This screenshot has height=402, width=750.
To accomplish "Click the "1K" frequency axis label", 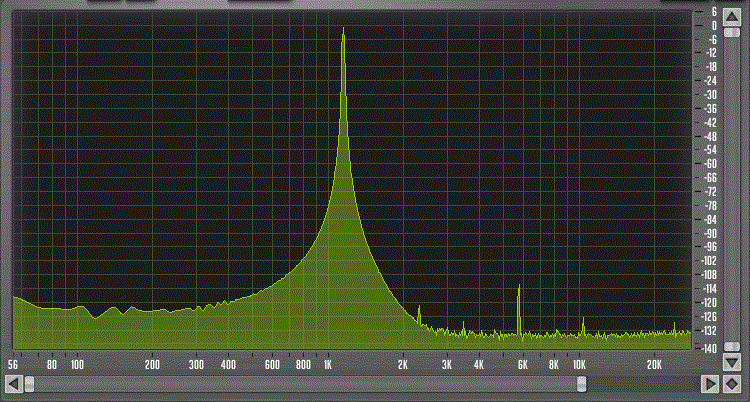I will point(328,365).
